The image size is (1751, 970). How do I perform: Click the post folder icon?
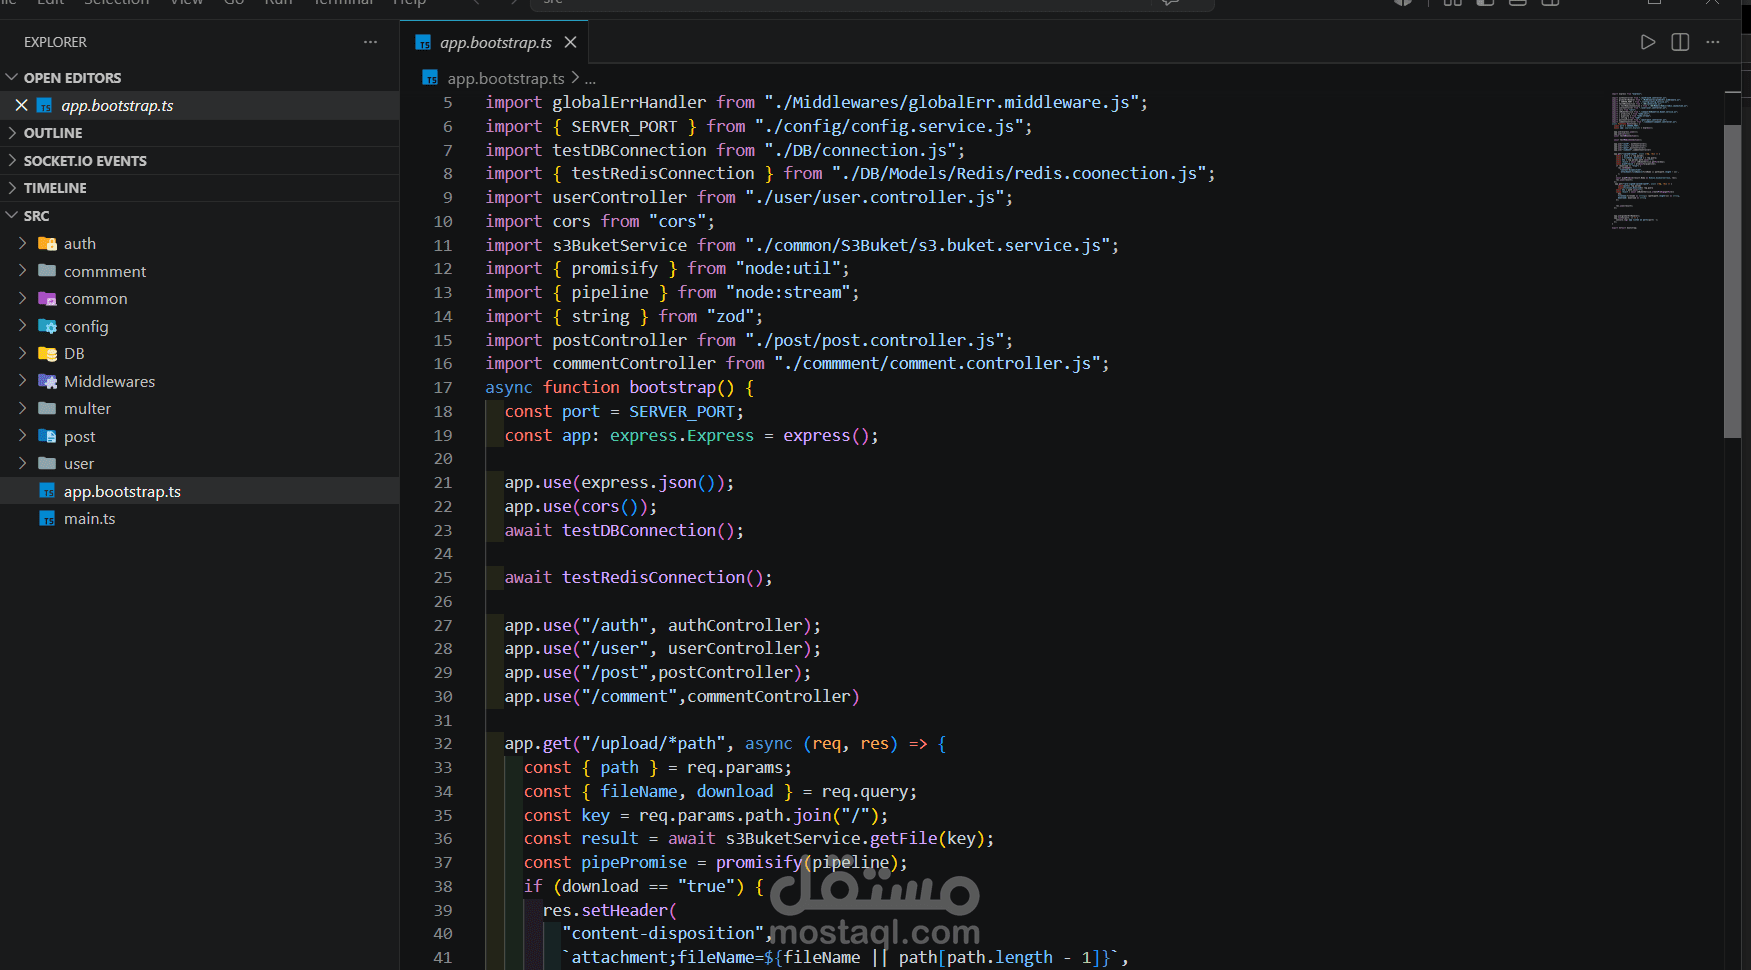[47, 436]
